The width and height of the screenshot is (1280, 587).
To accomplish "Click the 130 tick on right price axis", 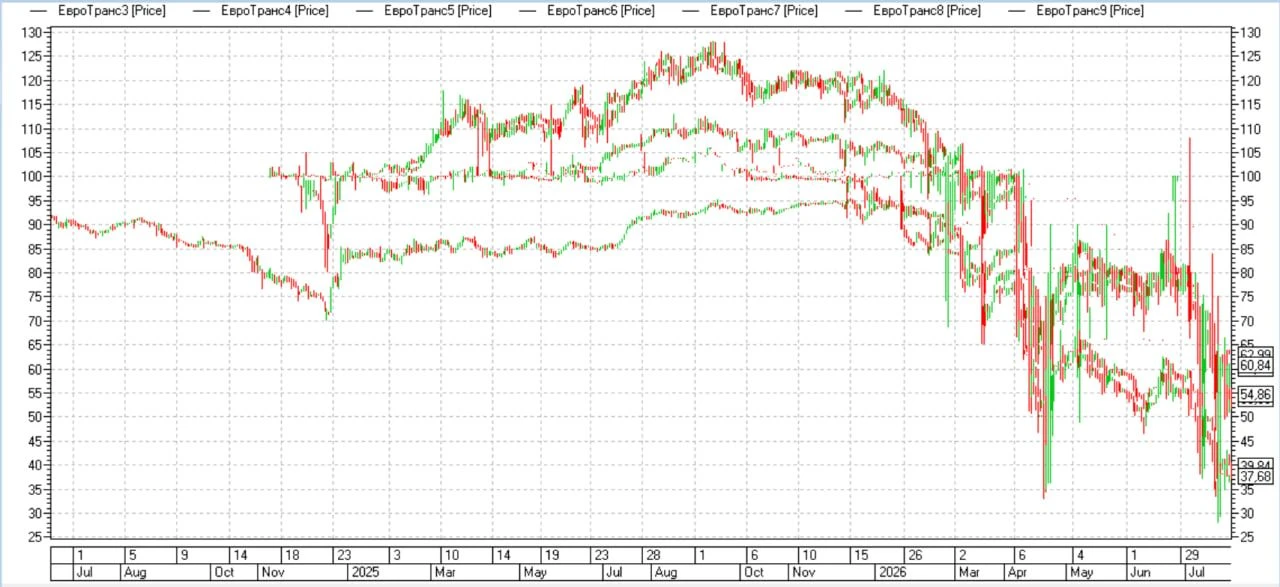I will [x=1248, y=33].
